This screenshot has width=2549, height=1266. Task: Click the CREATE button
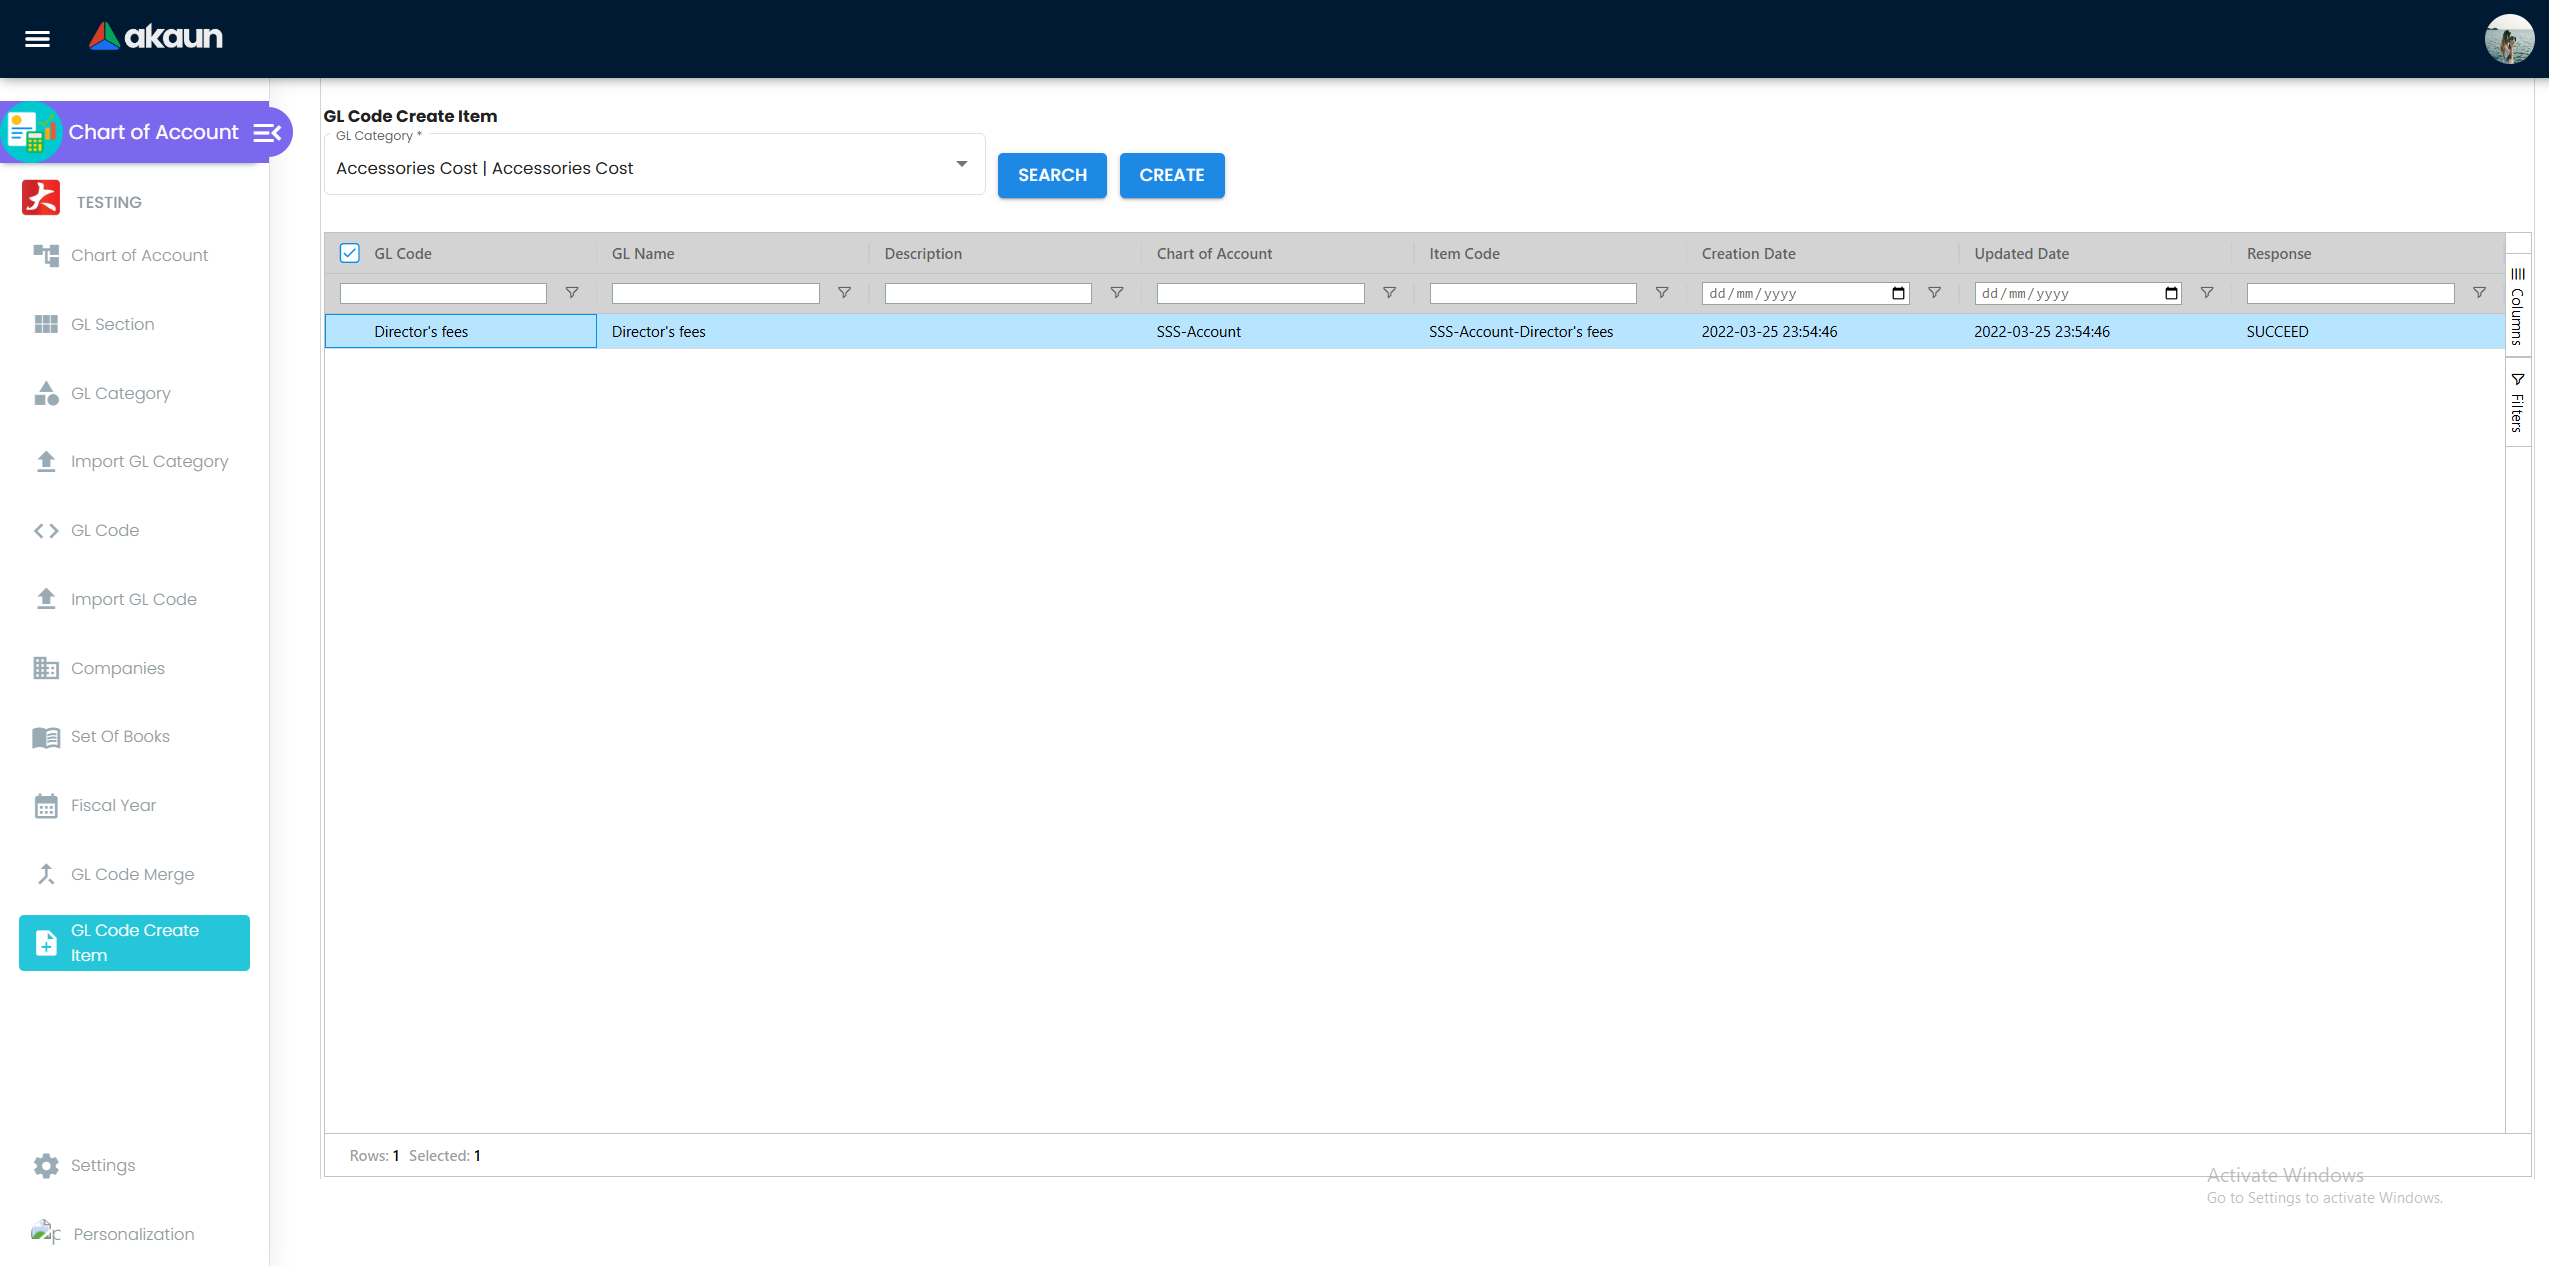tap(1172, 175)
